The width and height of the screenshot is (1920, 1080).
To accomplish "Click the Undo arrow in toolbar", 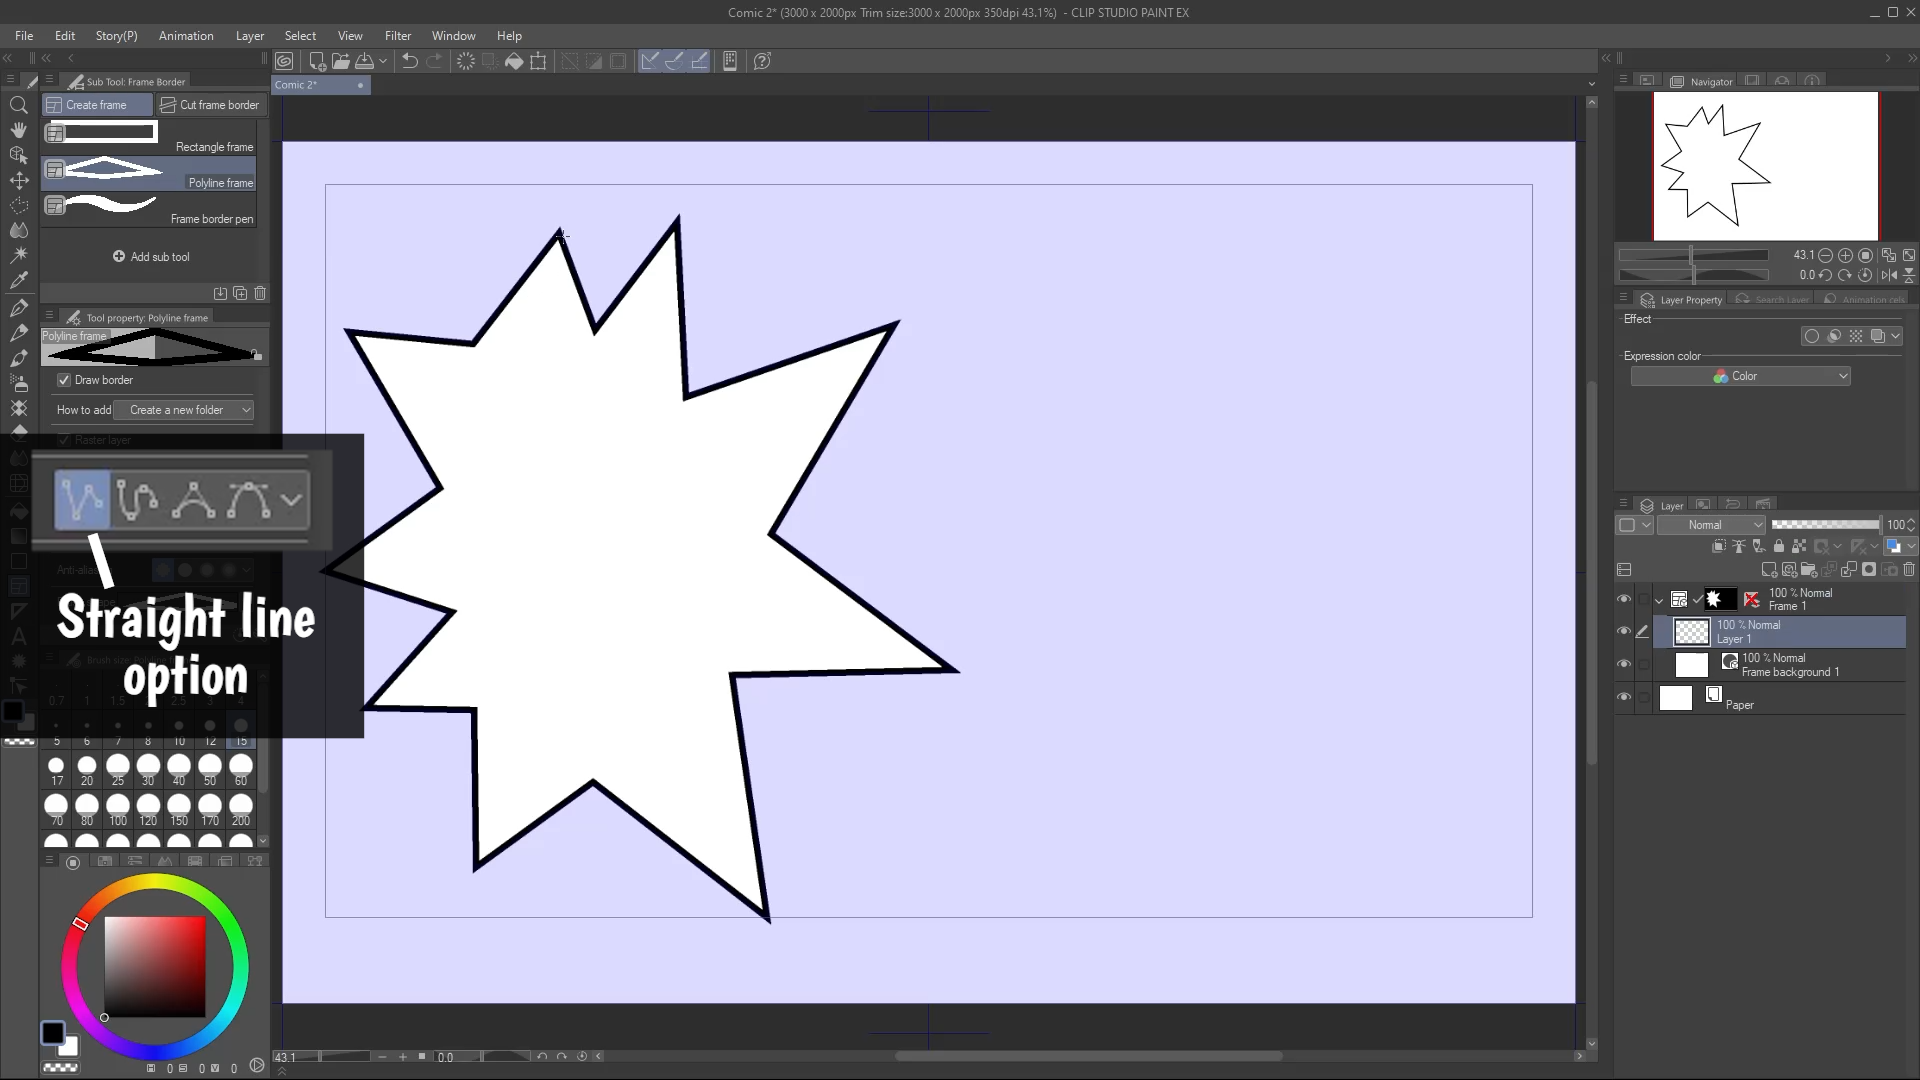I will pos(409,61).
